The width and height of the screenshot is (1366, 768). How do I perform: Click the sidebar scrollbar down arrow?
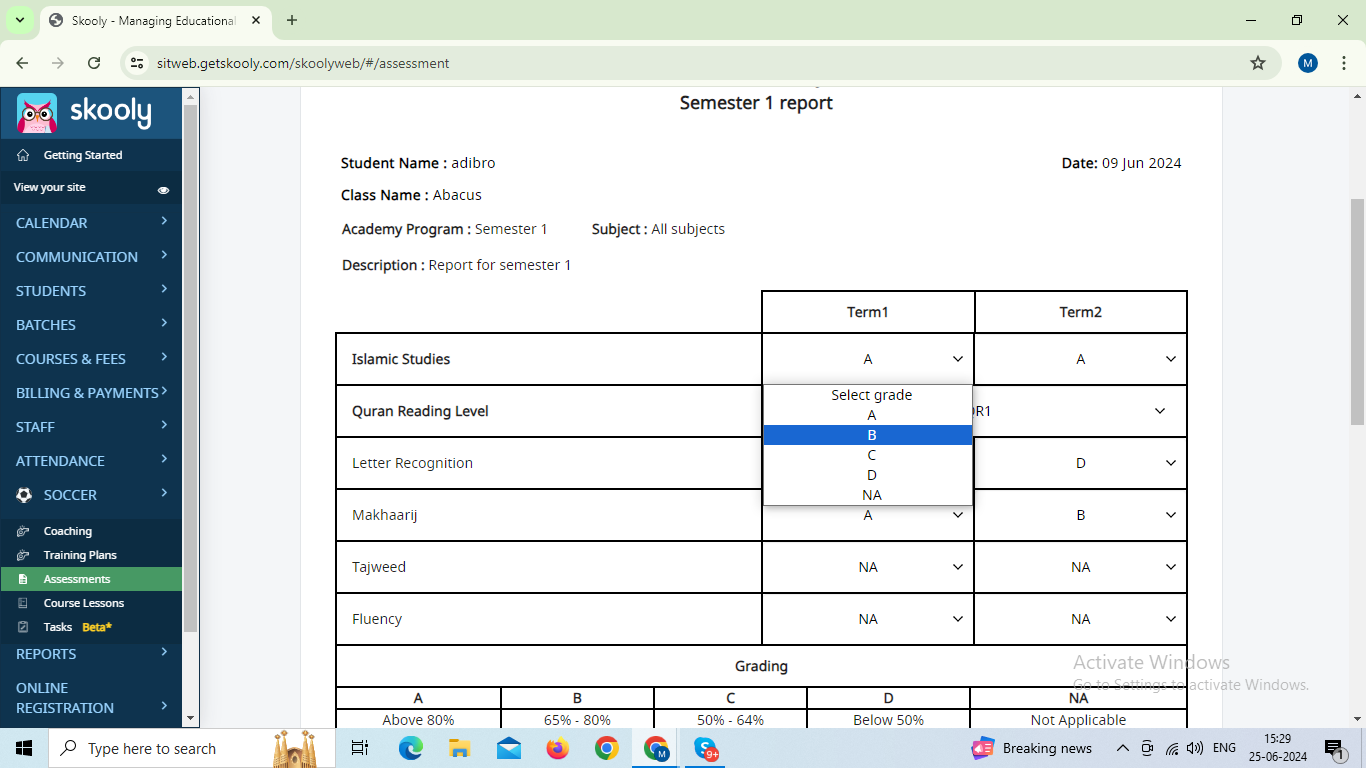tap(191, 718)
